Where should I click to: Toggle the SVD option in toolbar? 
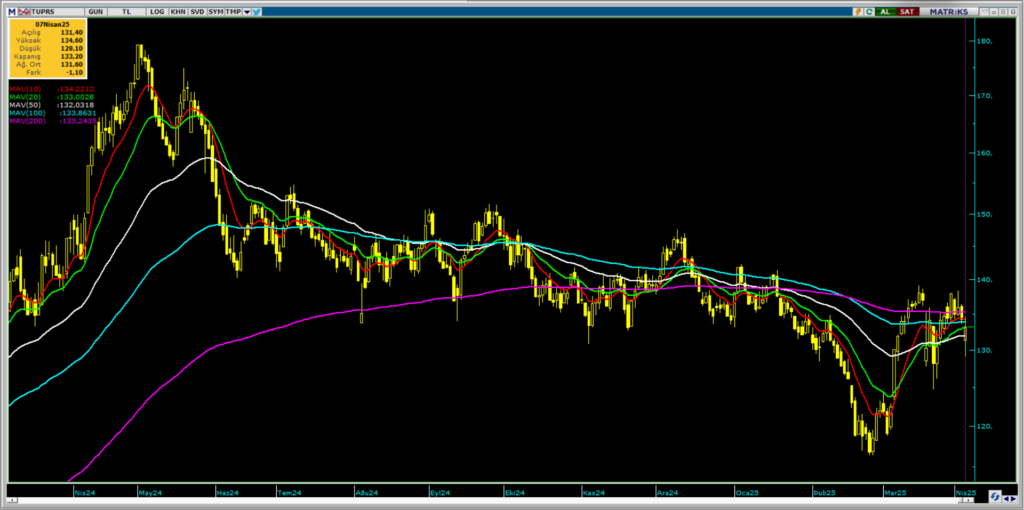point(198,11)
